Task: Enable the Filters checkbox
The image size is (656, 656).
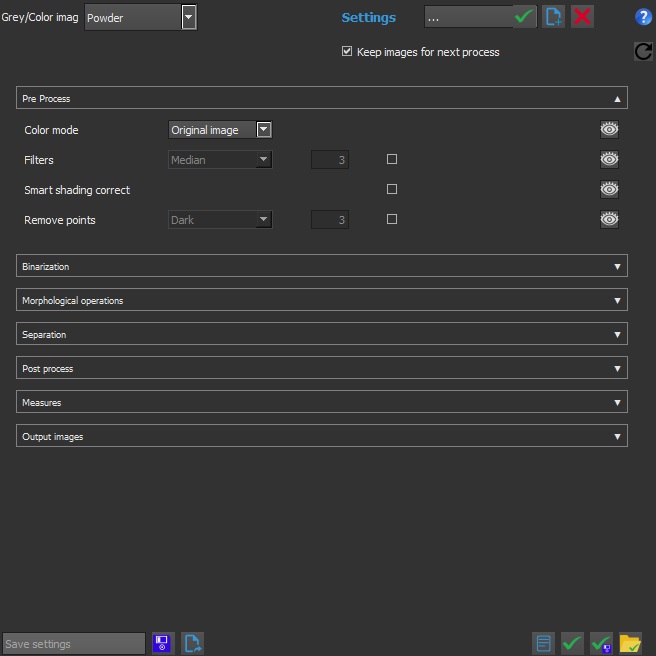Action: click(x=392, y=159)
